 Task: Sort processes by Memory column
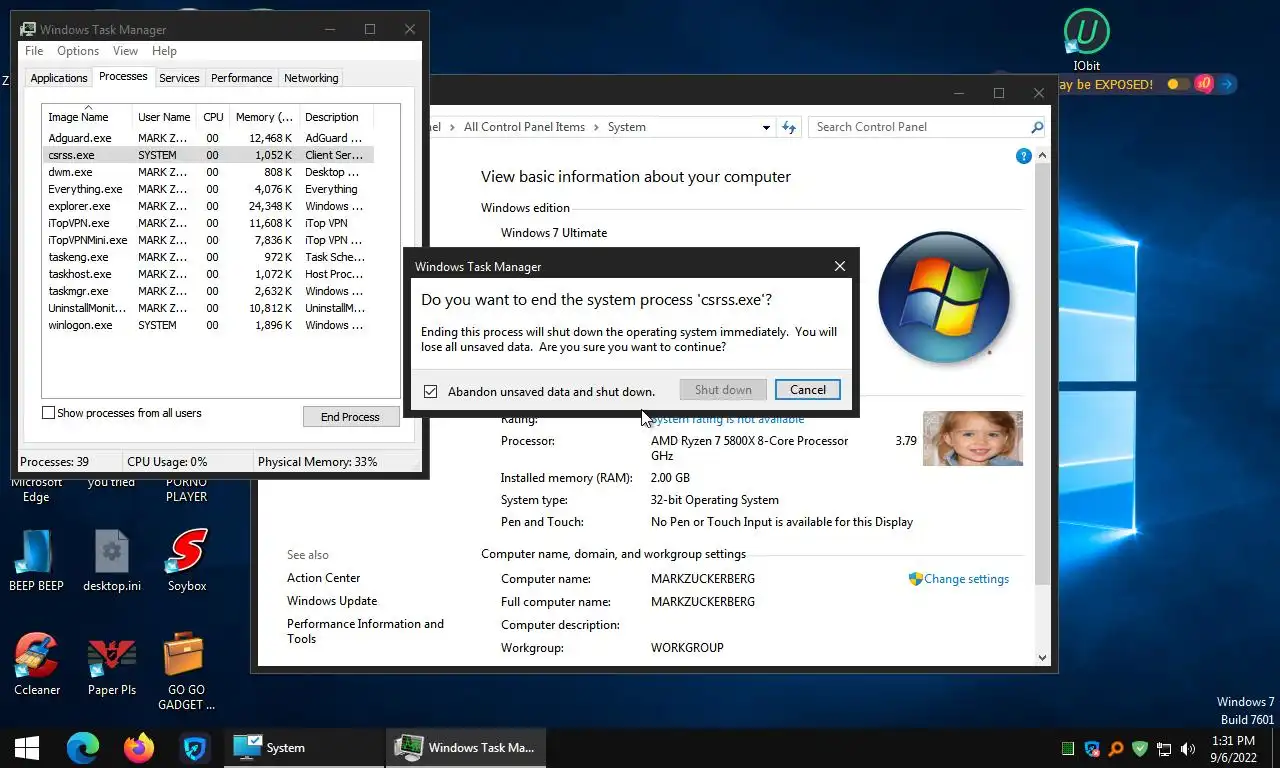click(264, 117)
